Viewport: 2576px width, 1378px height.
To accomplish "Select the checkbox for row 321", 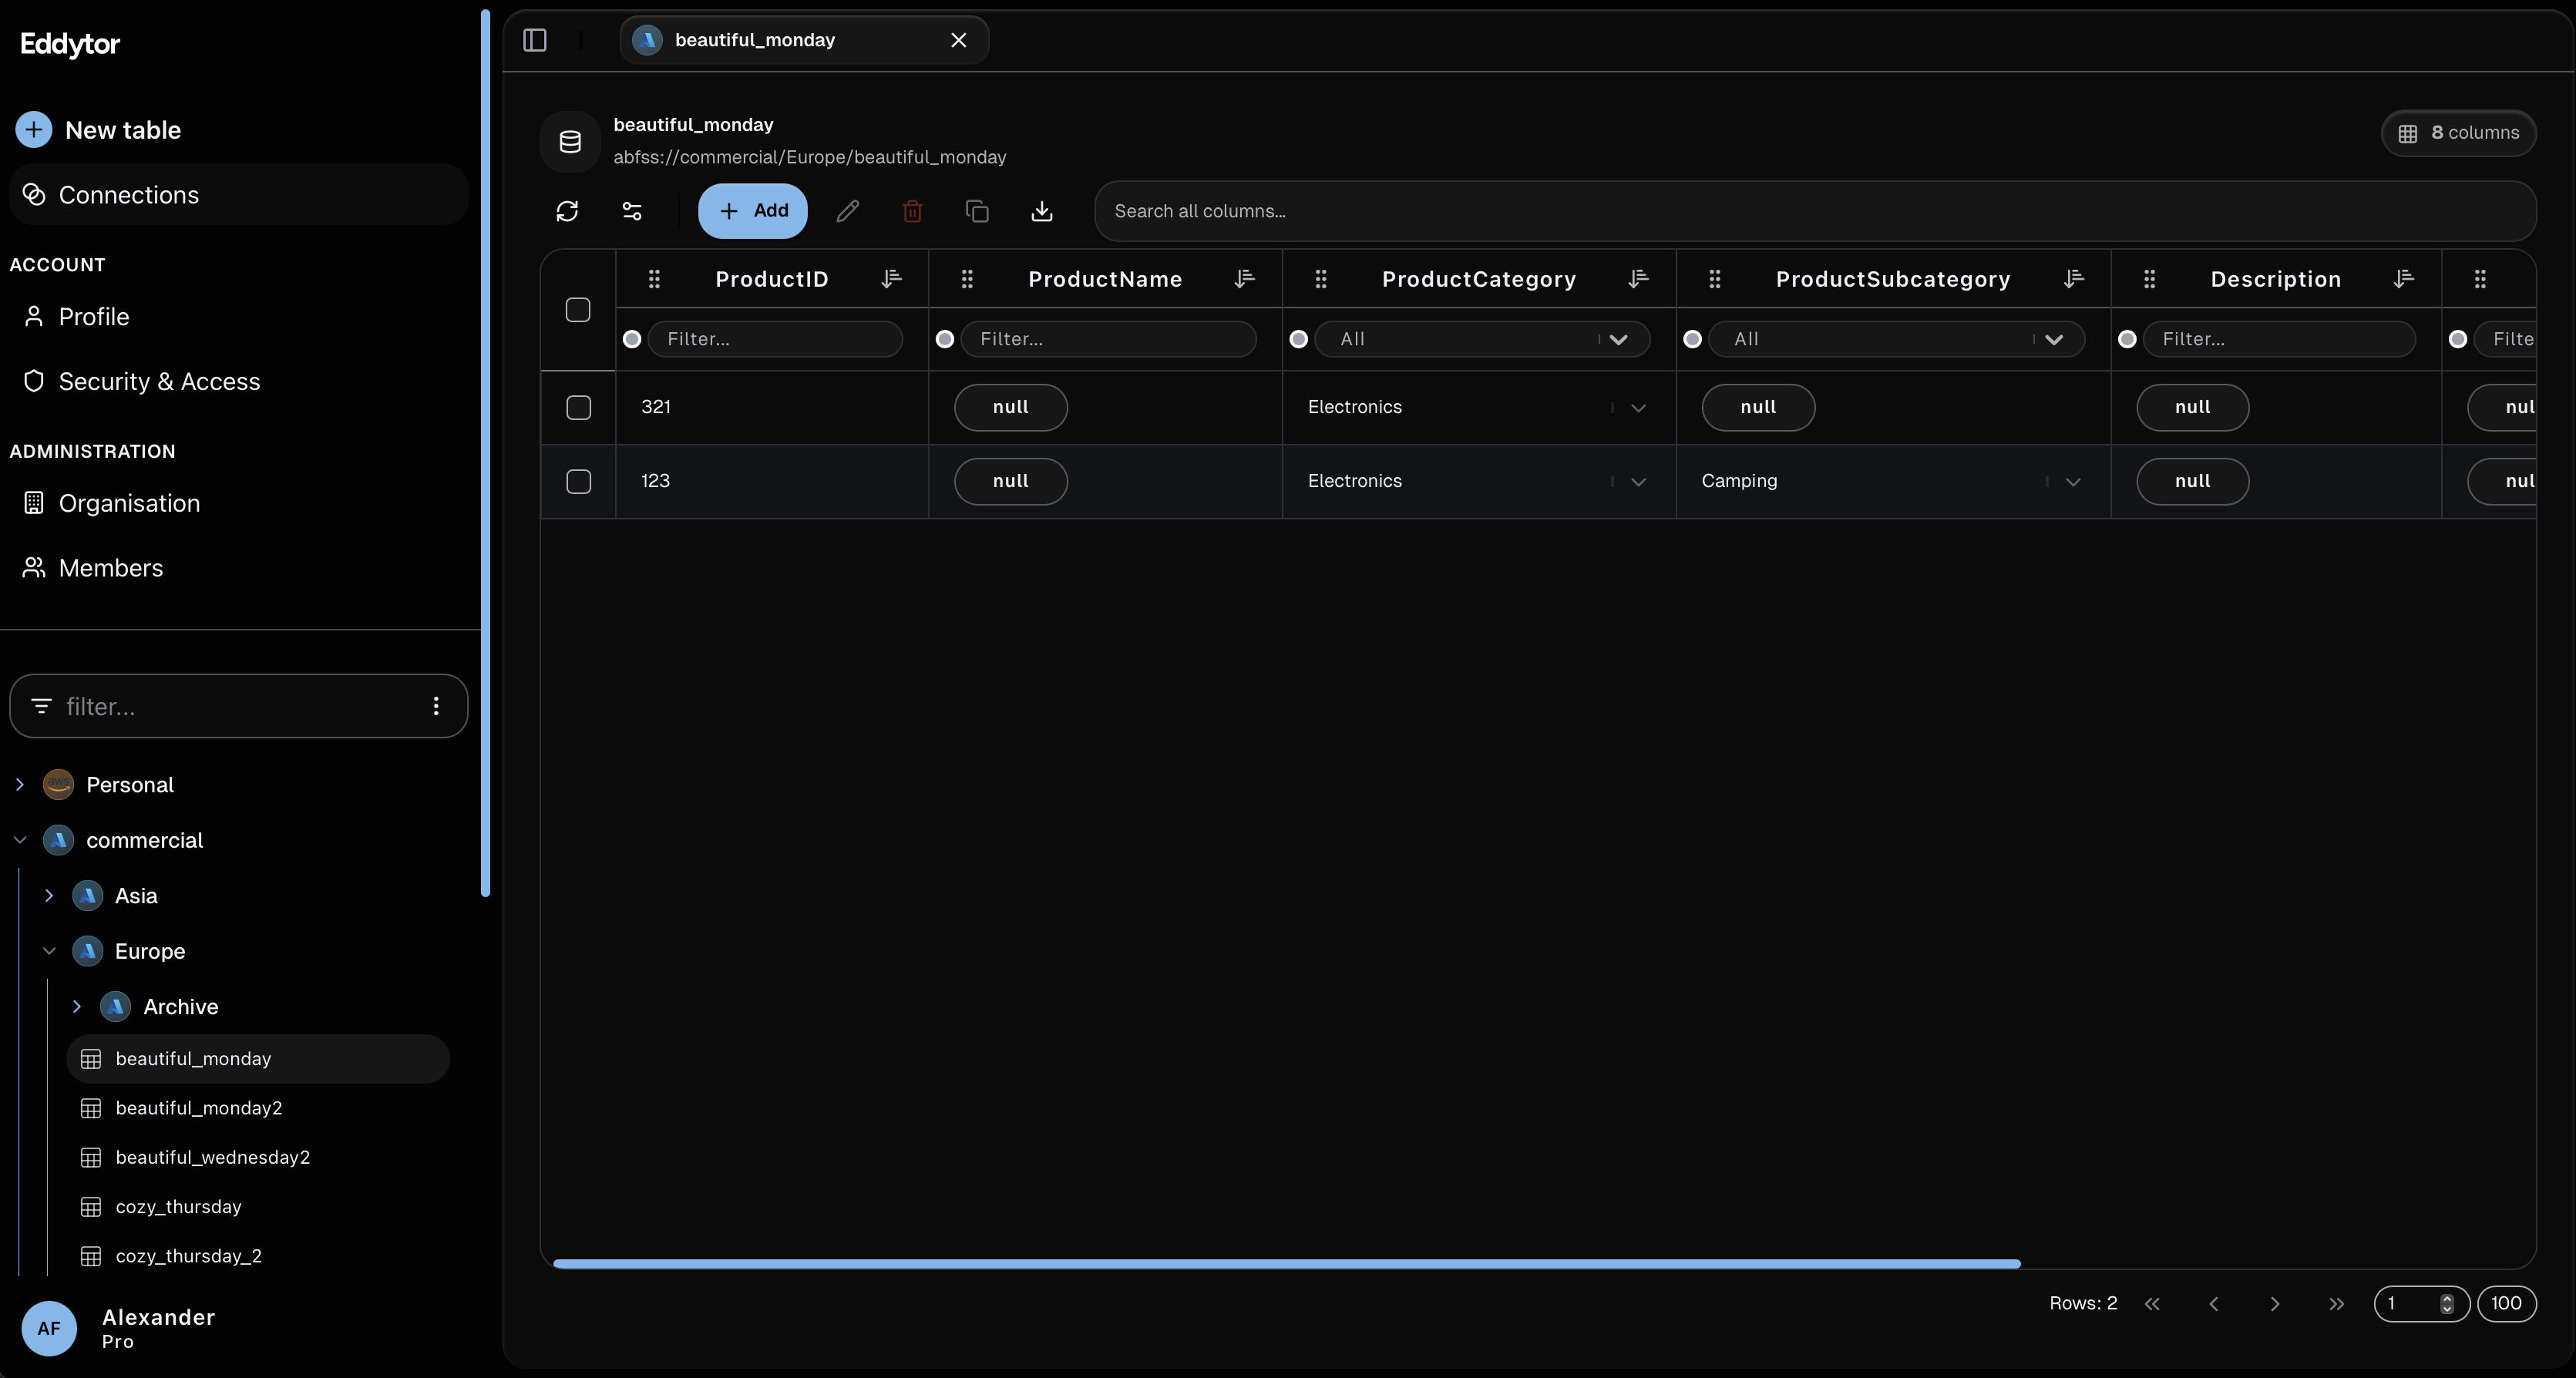I will (x=578, y=408).
